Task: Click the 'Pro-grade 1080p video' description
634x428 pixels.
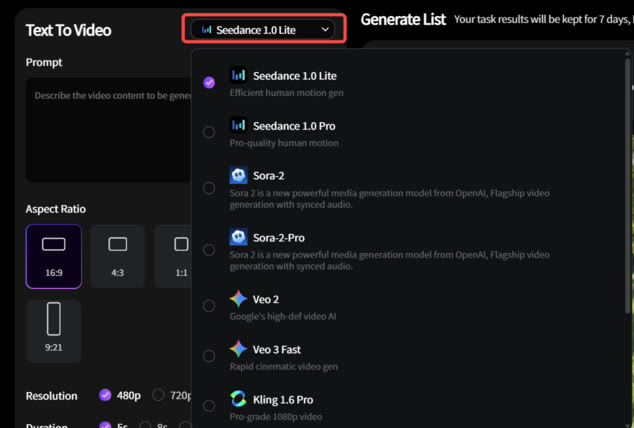Action: pos(276,417)
